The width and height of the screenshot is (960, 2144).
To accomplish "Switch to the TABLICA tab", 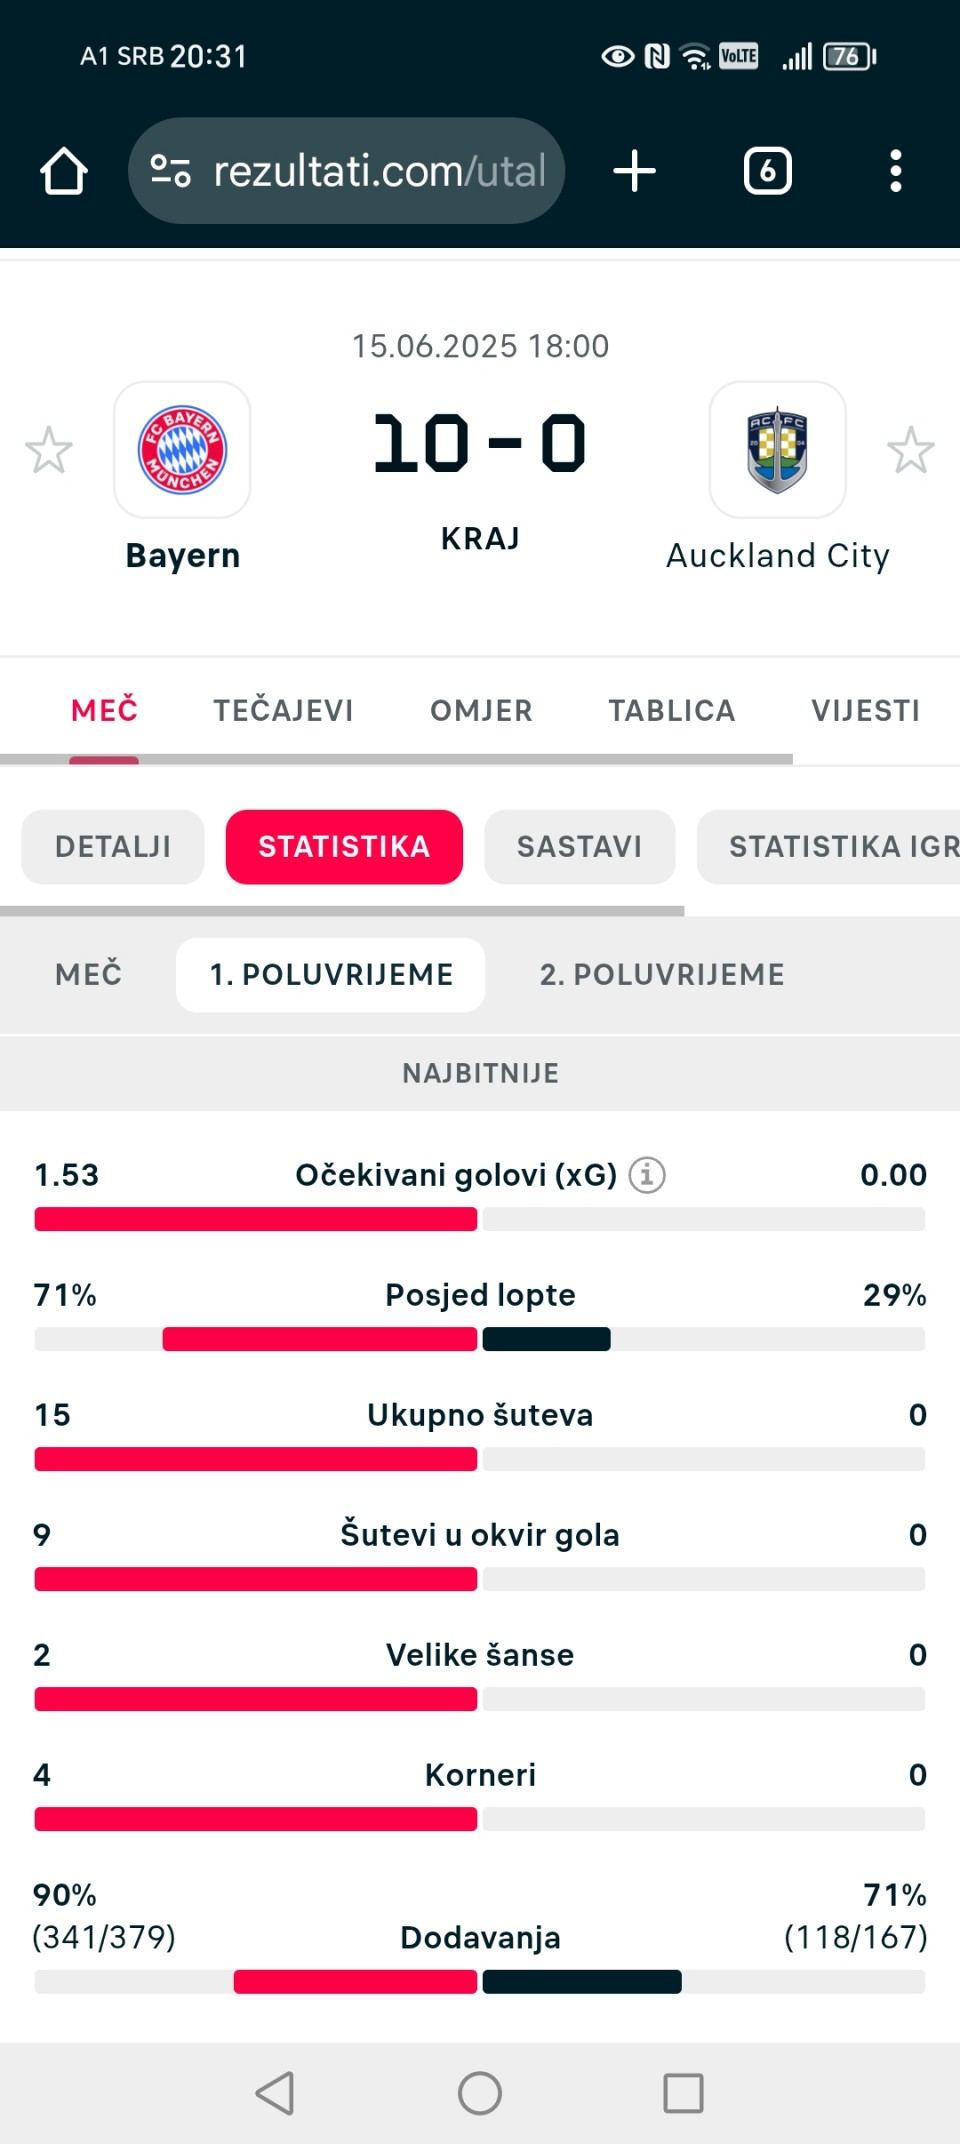I will [x=671, y=710].
